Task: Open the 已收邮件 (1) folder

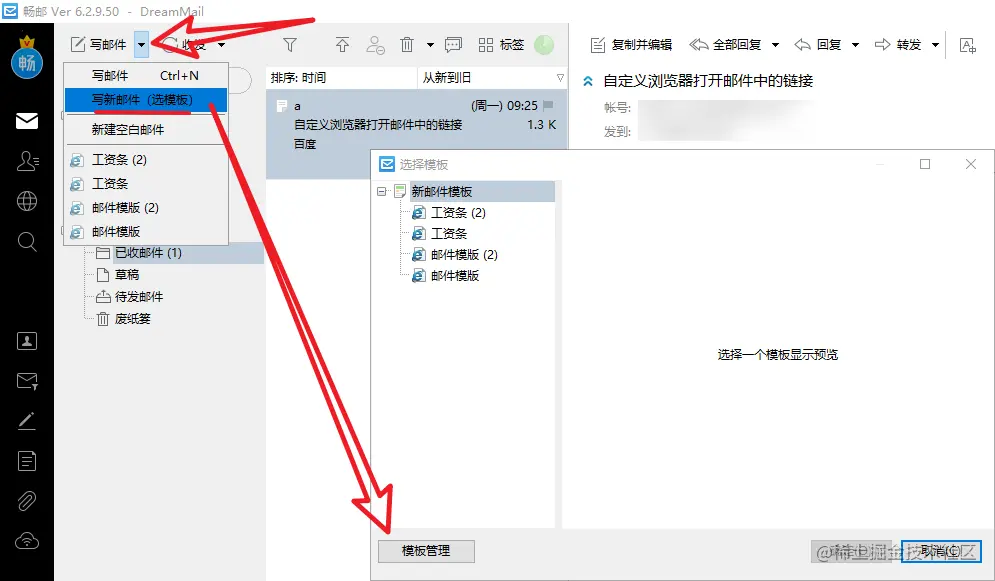Action: pos(148,253)
